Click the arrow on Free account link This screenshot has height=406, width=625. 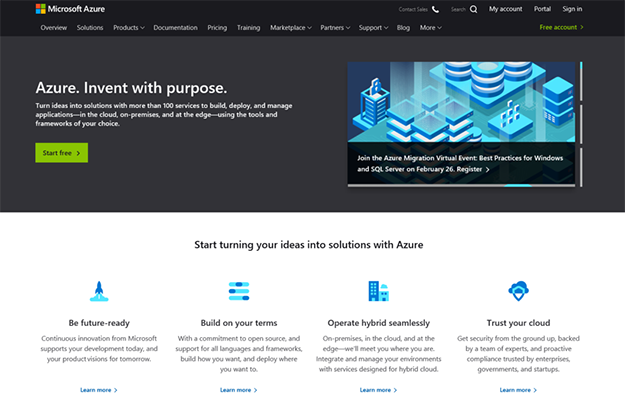click(x=582, y=27)
